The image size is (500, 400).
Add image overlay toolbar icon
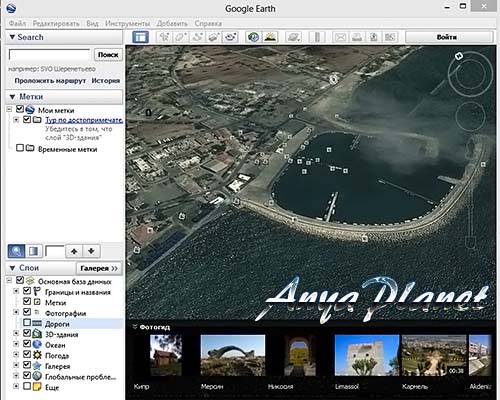[x=213, y=37]
